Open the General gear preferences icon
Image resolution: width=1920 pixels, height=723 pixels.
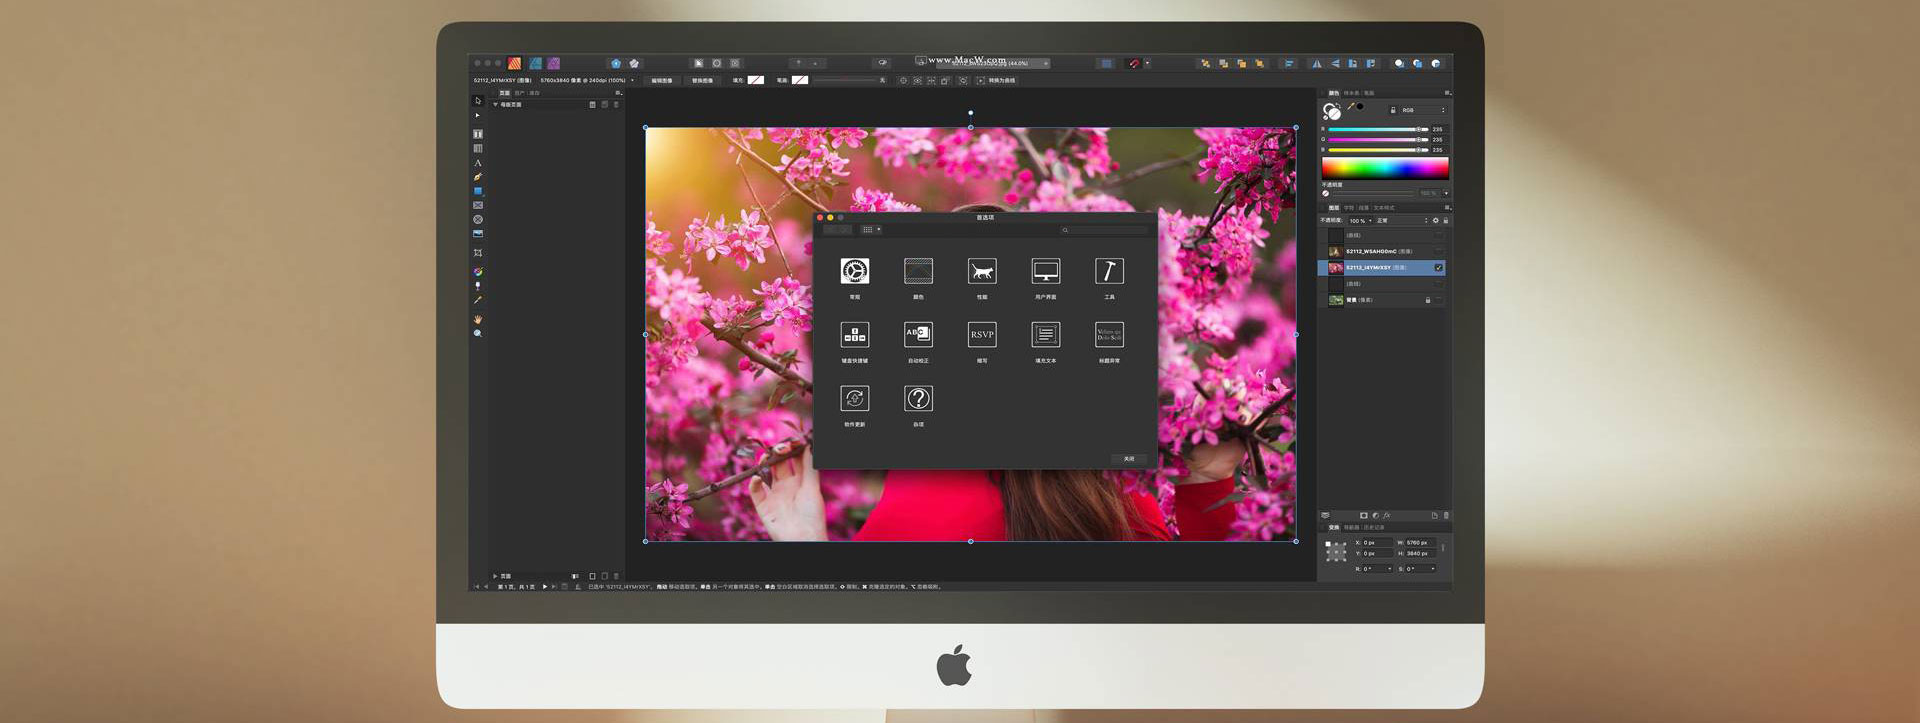pyautogui.click(x=854, y=271)
